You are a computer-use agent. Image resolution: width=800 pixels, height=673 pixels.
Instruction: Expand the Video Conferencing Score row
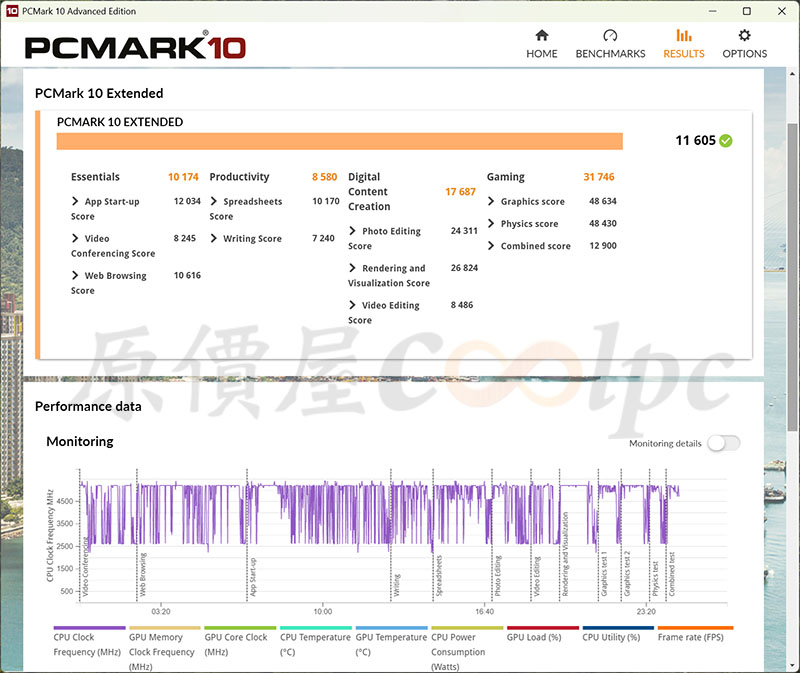coord(75,238)
